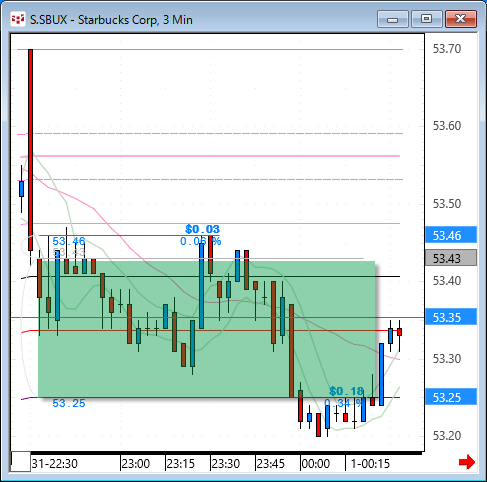Click the 53.25 label under green zone
The width and height of the screenshot is (487, 482).
[69, 403]
